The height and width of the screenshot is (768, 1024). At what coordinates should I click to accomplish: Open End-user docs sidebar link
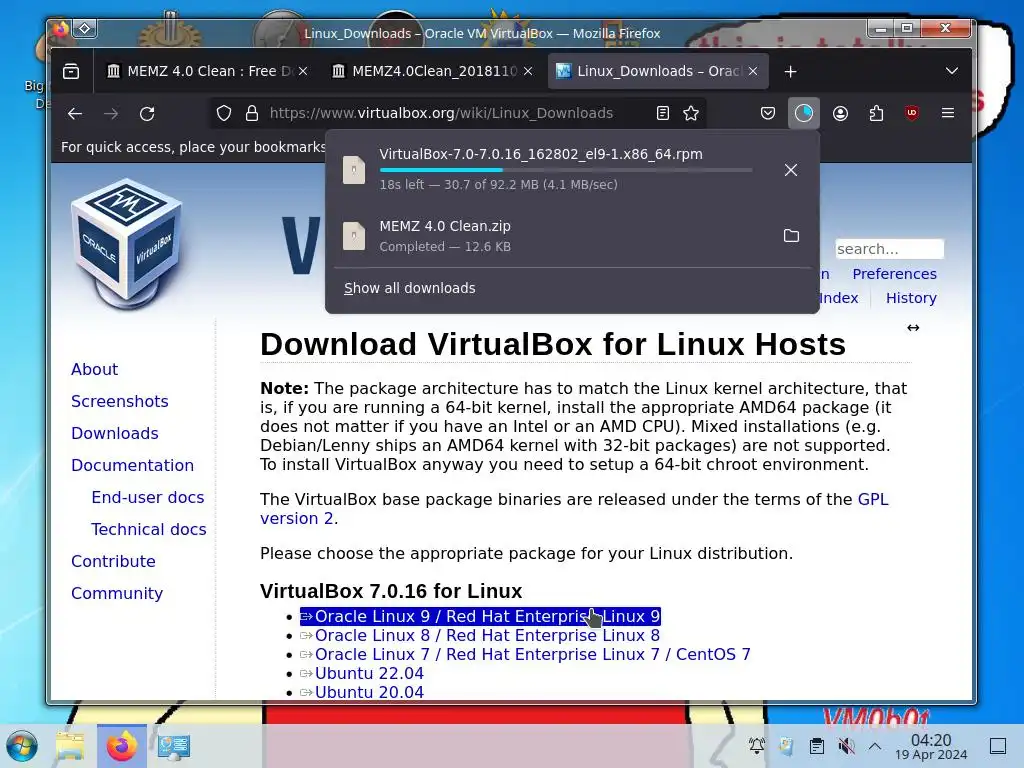(148, 498)
